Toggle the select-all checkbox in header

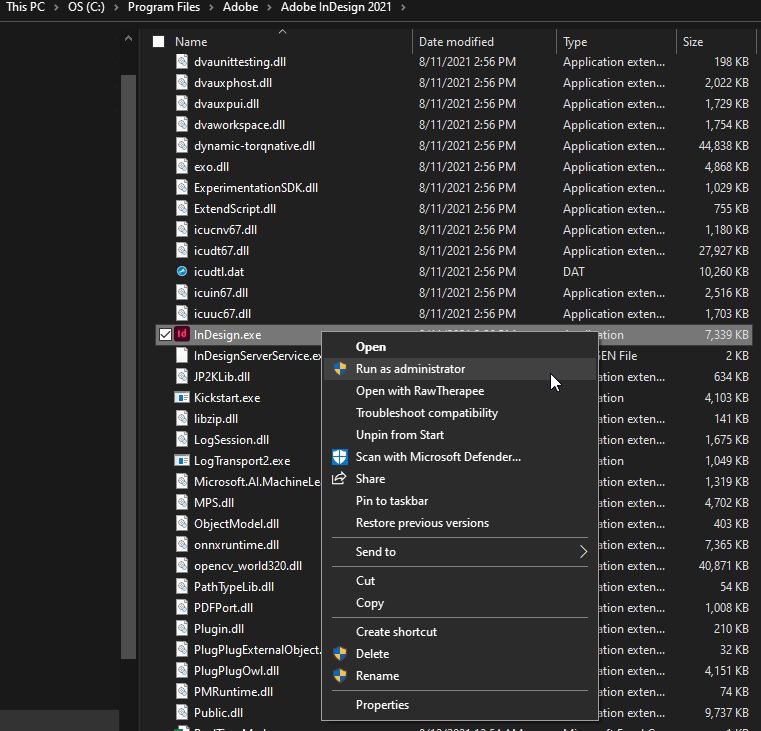[x=158, y=41]
